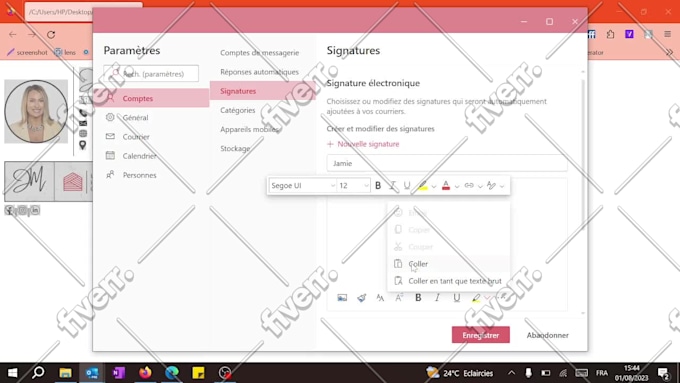This screenshot has height=383, width=680.
Task: Click LinkedIn icon in browser page signature
Action: pos(35,210)
